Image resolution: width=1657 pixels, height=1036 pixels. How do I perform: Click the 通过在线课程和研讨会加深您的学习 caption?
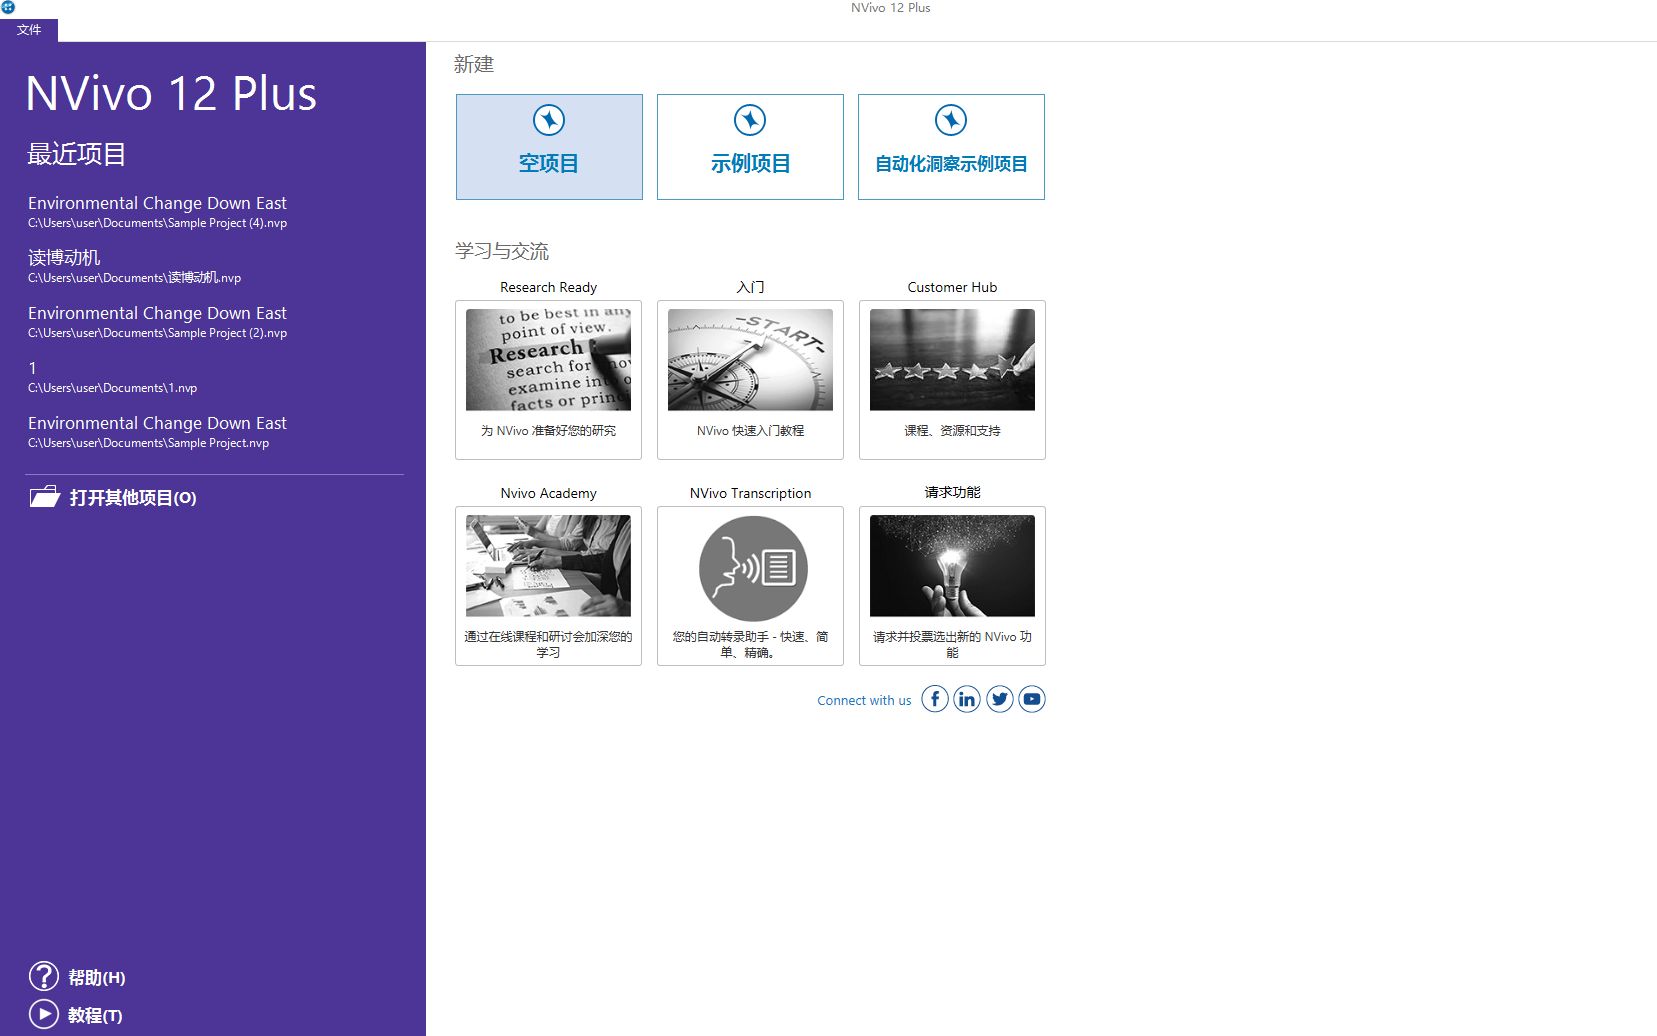pos(548,644)
